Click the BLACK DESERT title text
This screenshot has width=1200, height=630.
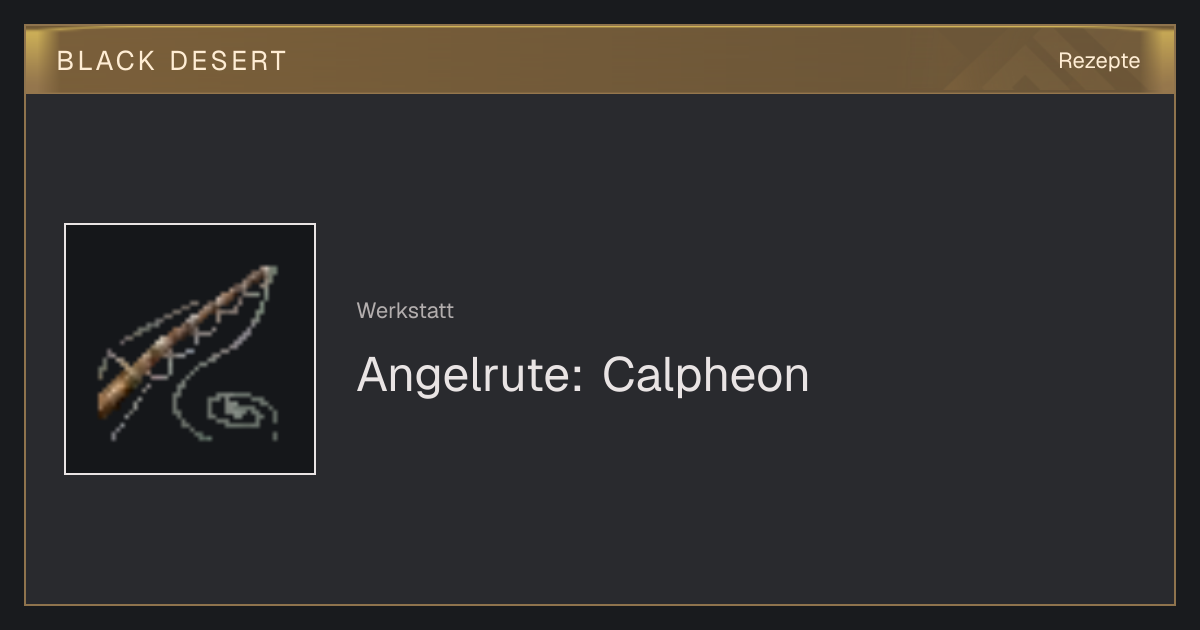pos(172,61)
